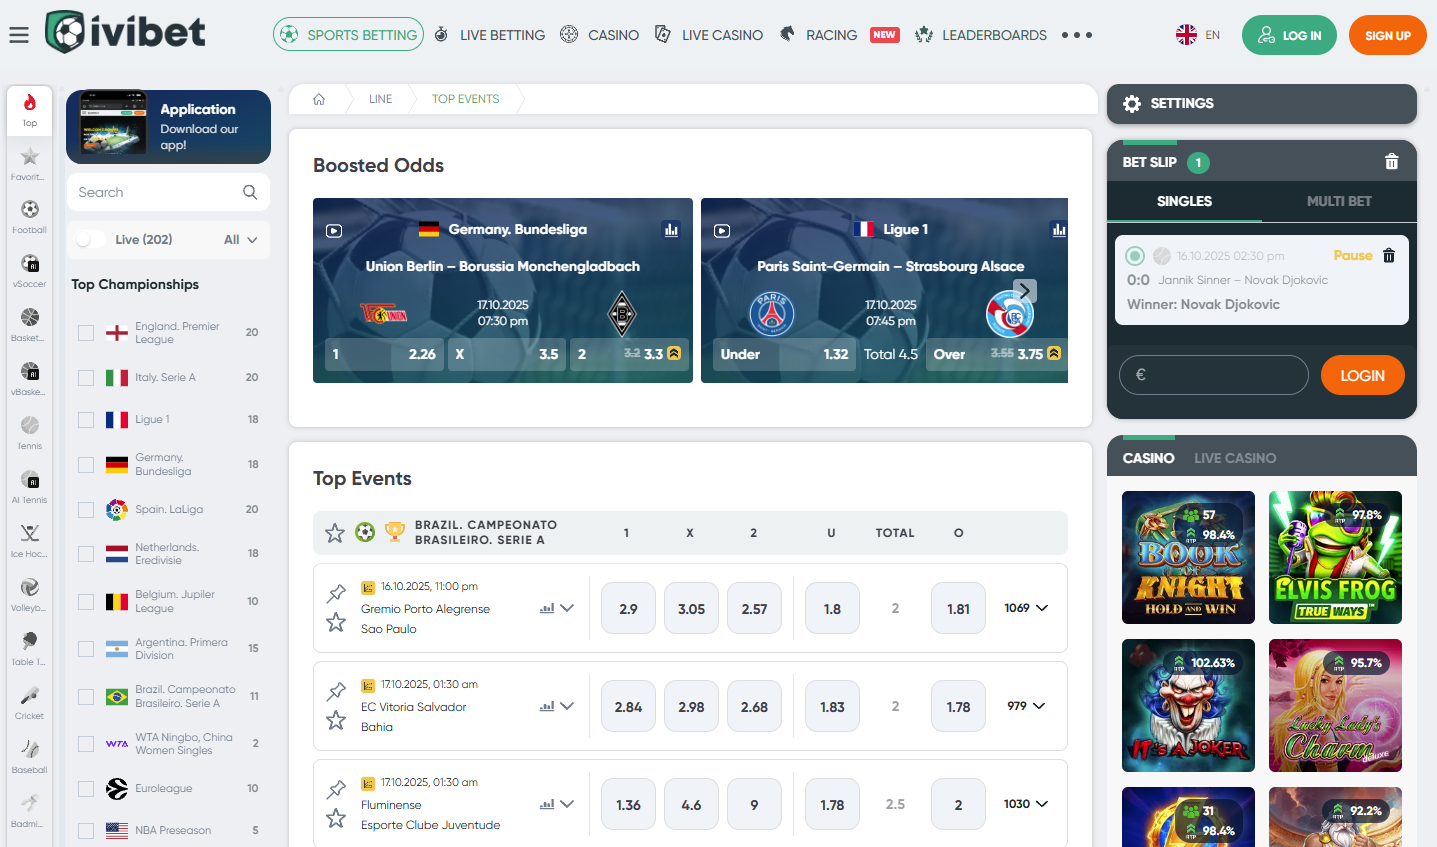Favorite the EC Vitoria Salvador match
1437x847 pixels.
click(x=336, y=720)
